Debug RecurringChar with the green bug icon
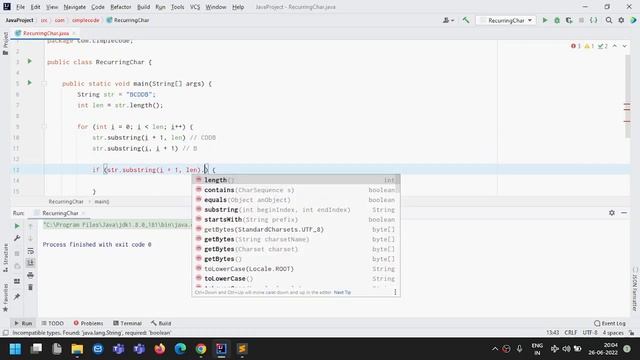The image size is (640, 360). tap(557, 20)
